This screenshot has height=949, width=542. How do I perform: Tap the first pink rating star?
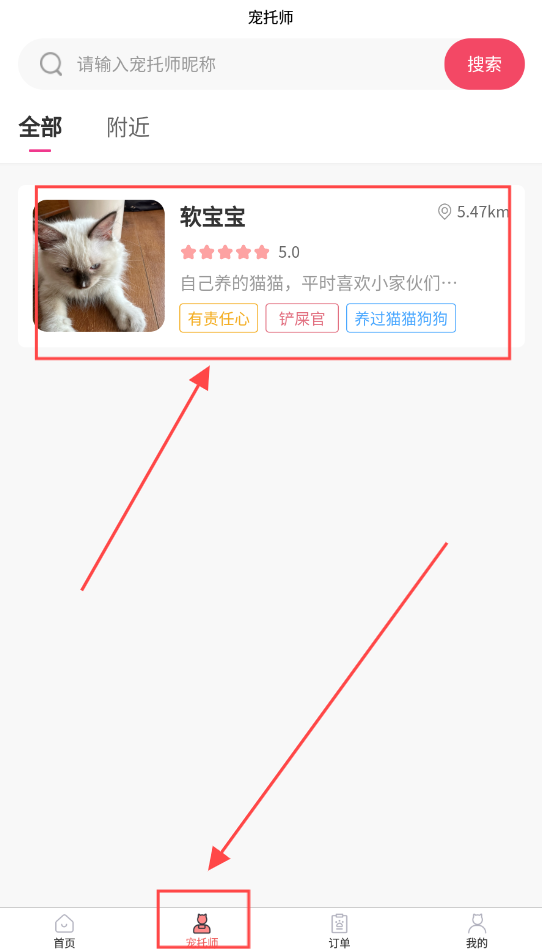tap(188, 252)
